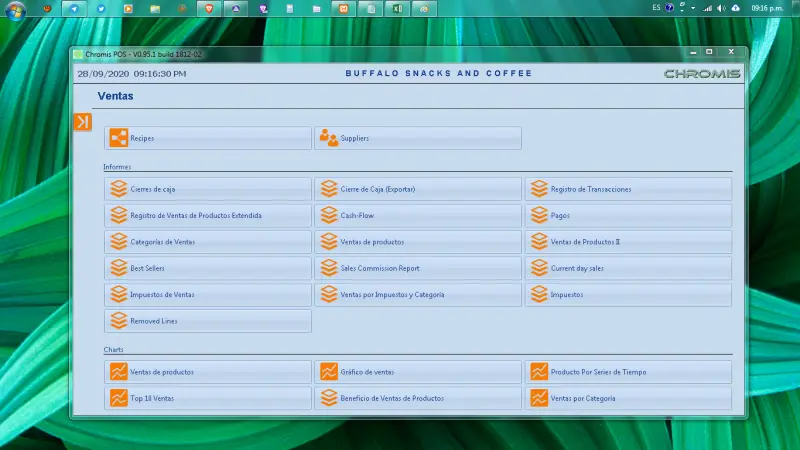The height and width of the screenshot is (450, 800).
Task: Open Excel from the taskbar
Action: (x=397, y=9)
